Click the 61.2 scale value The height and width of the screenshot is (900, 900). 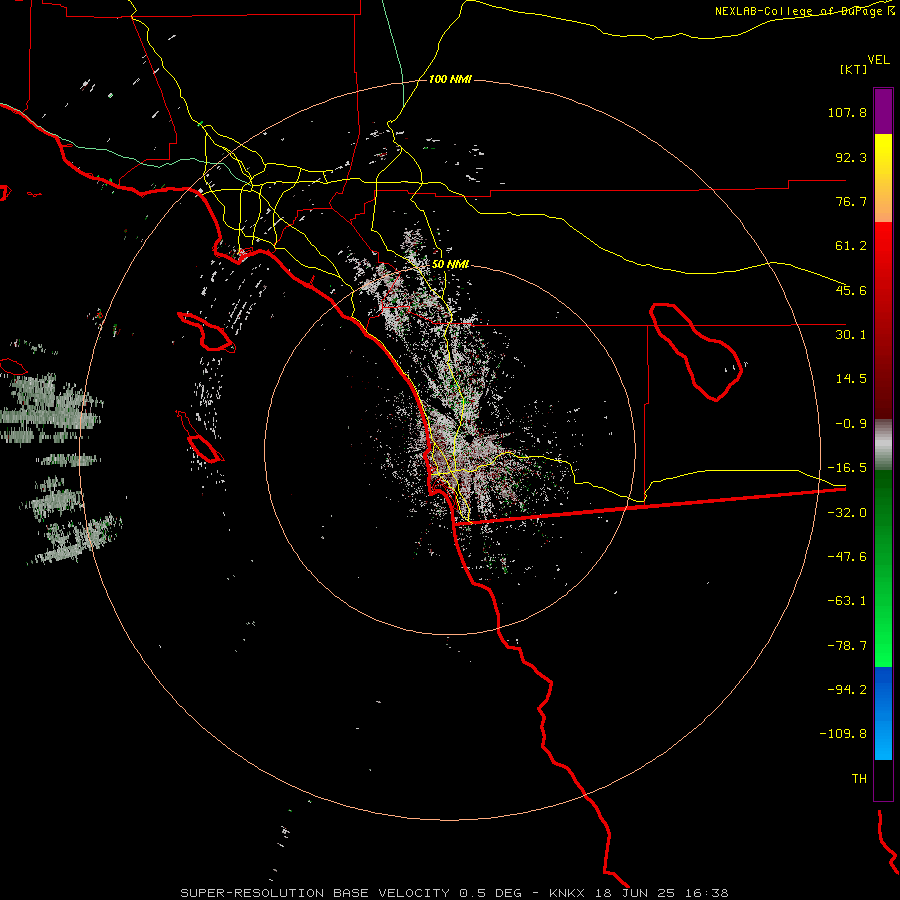pyautogui.click(x=851, y=246)
